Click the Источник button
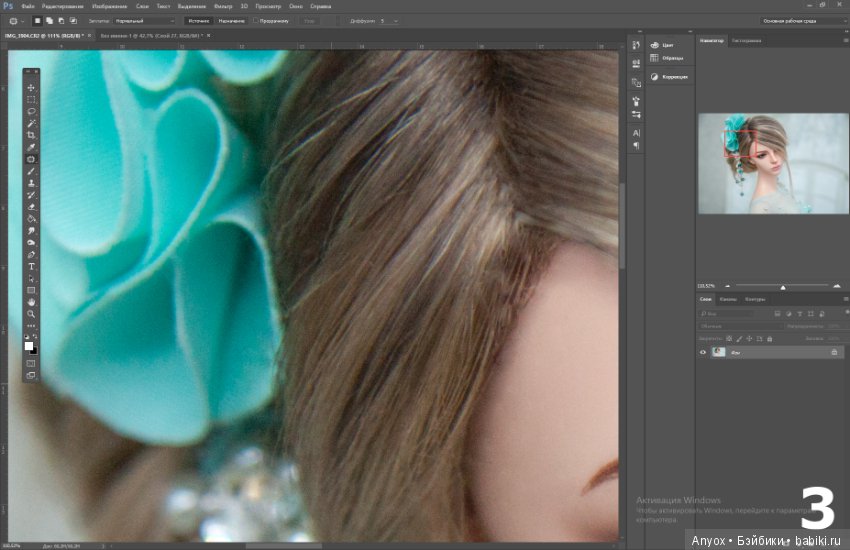 pos(198,21)
